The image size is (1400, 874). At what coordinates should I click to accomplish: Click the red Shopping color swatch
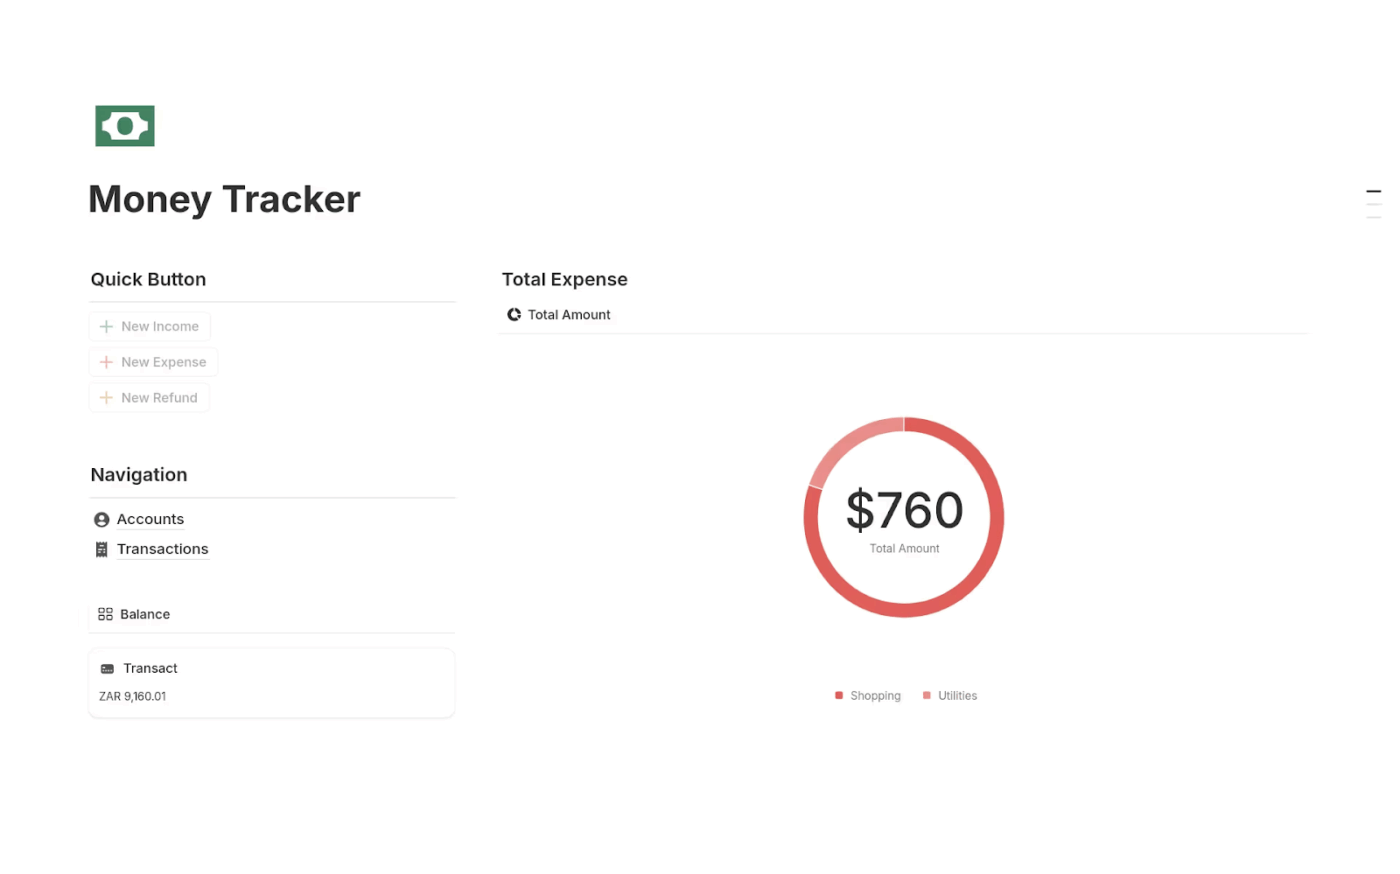click(838, 695)
